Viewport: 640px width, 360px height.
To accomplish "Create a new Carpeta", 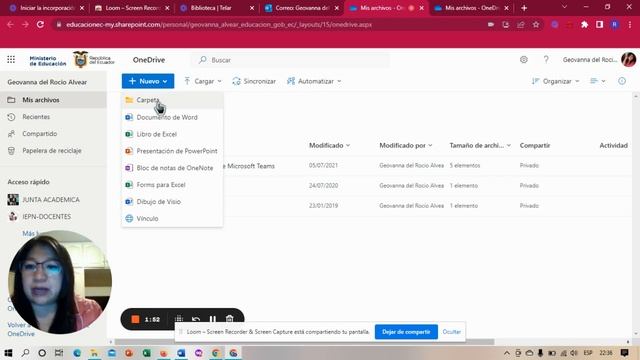I will (172, 100).
